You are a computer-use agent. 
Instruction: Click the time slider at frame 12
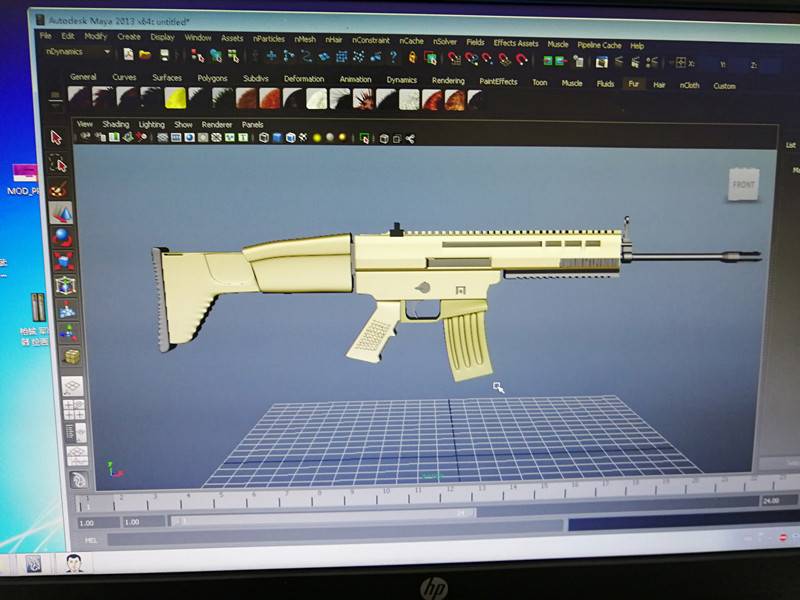450,490
